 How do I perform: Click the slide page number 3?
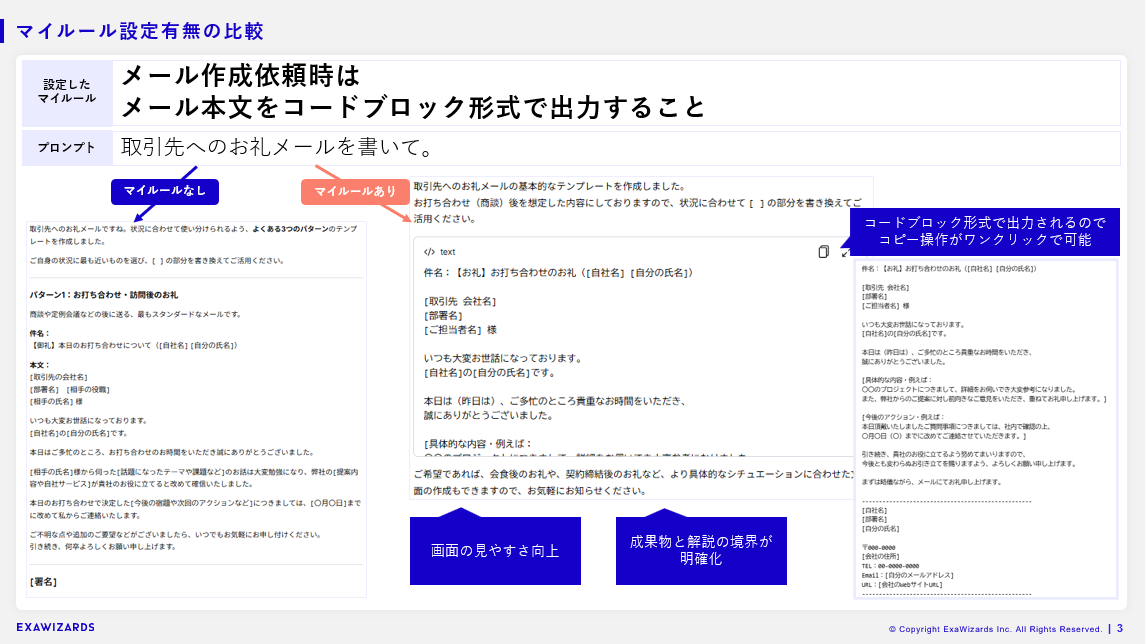coord(1119,629)
